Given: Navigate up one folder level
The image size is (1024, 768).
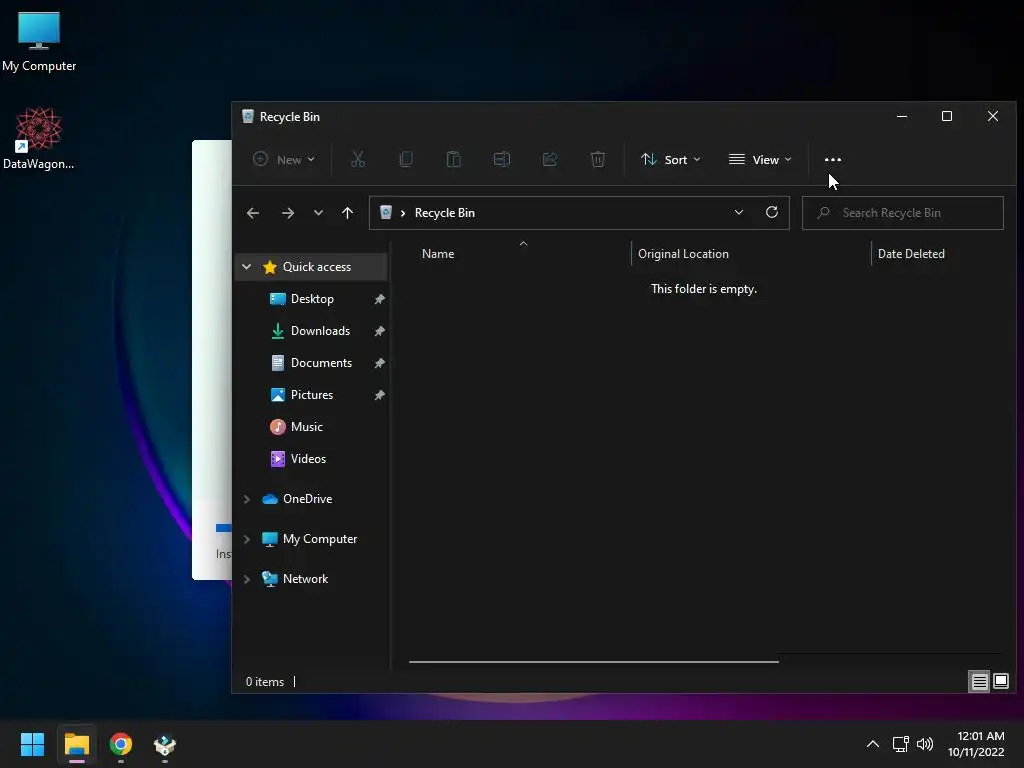Looking at the screenshot, I should (347, 213).
